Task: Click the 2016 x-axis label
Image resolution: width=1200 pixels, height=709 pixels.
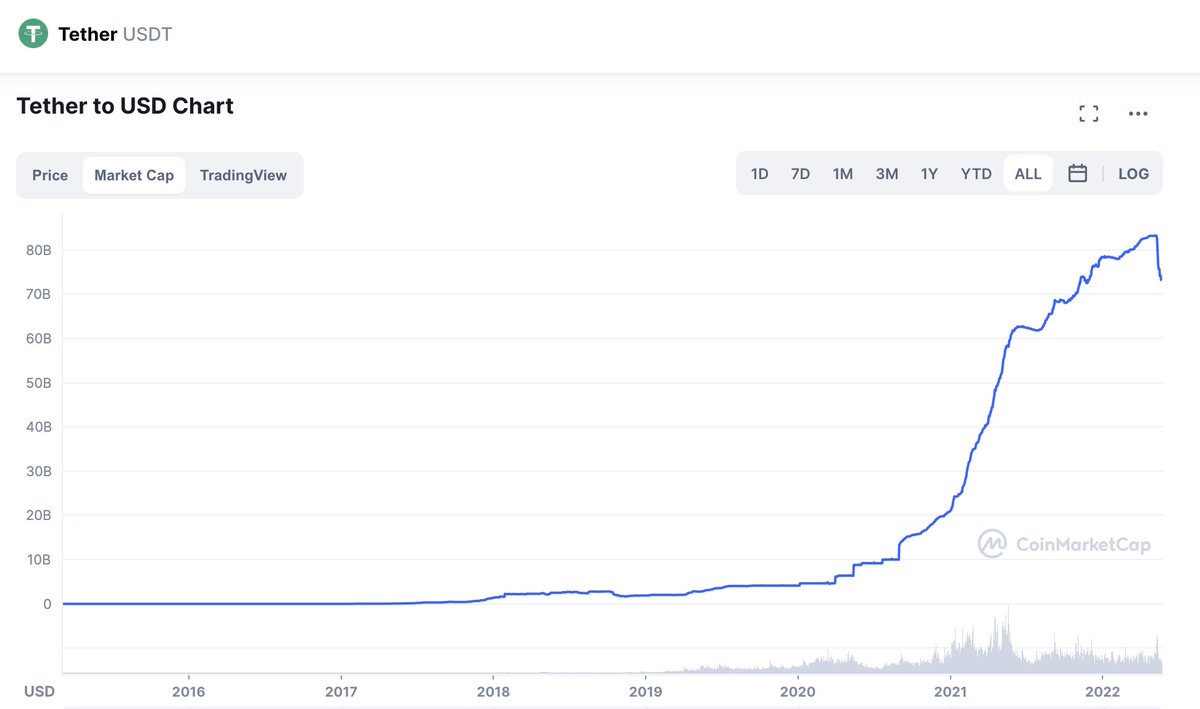Action: coord(188,691)
